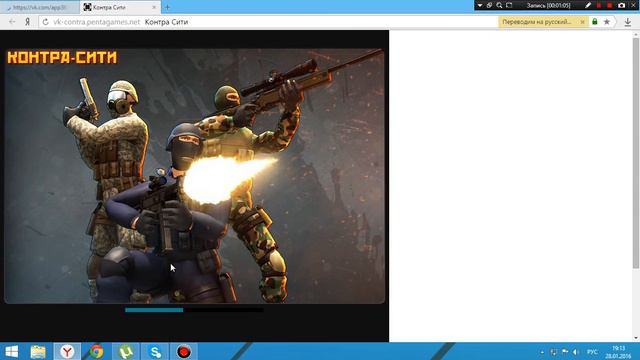
Task: Click the recorder magnifier zoom icon
Action: click(499, 5)
